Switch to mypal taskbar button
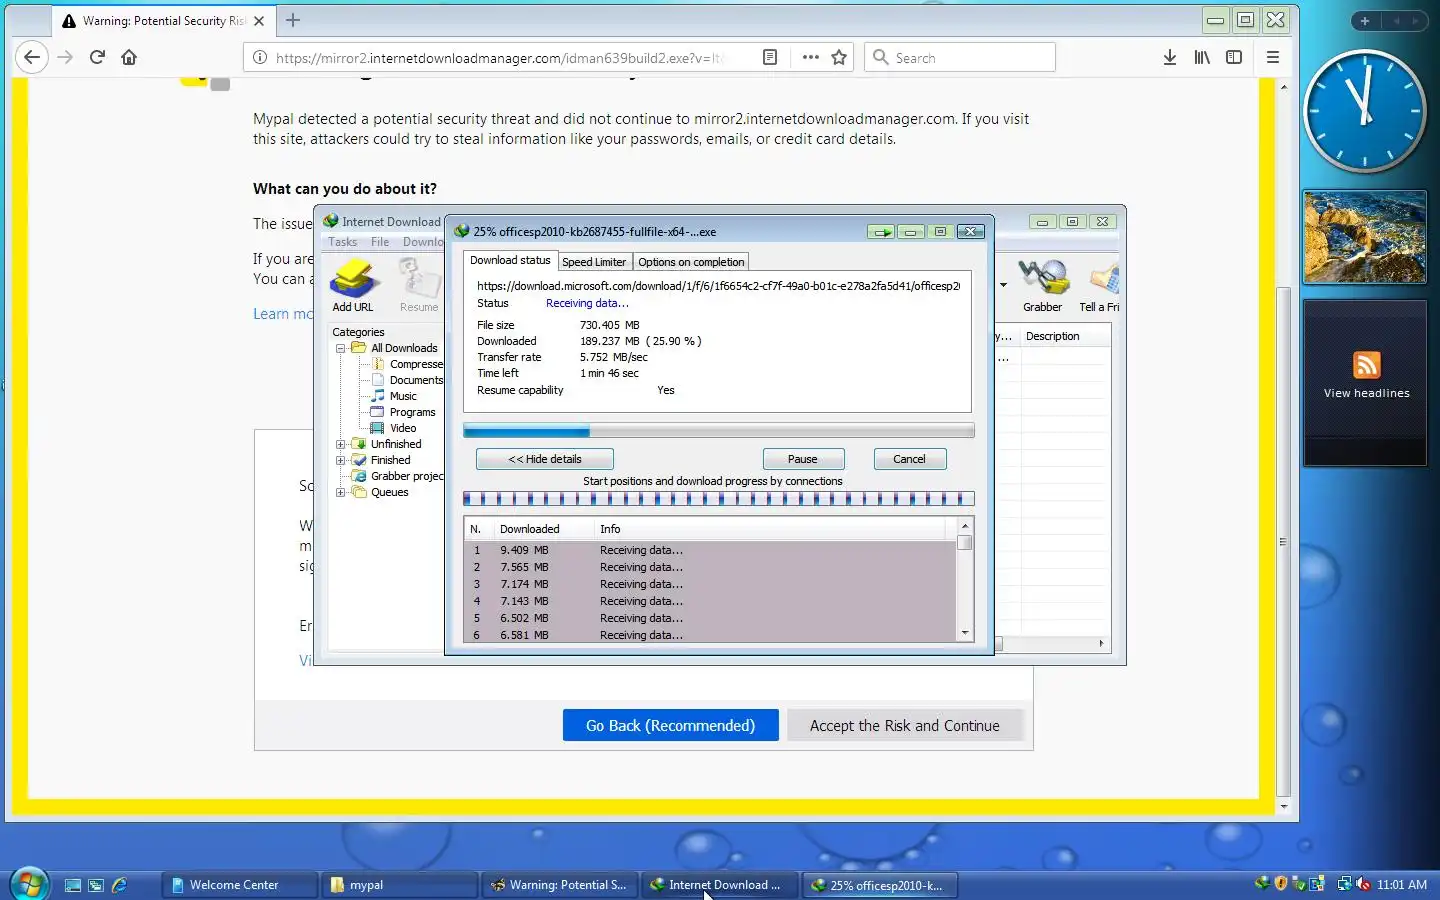The image size is (1440, 900). point(399,885)
